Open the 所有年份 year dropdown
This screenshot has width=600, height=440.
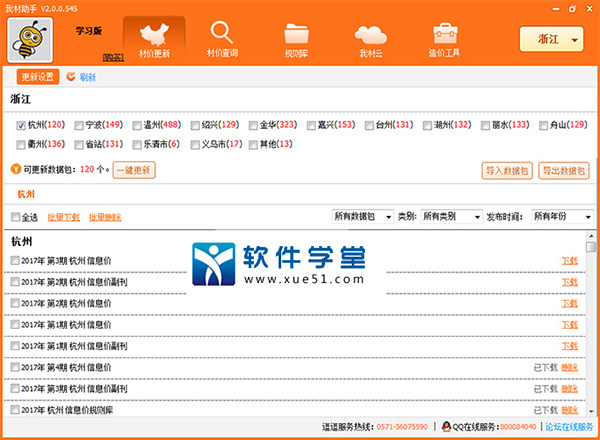[x=562, y=217]
